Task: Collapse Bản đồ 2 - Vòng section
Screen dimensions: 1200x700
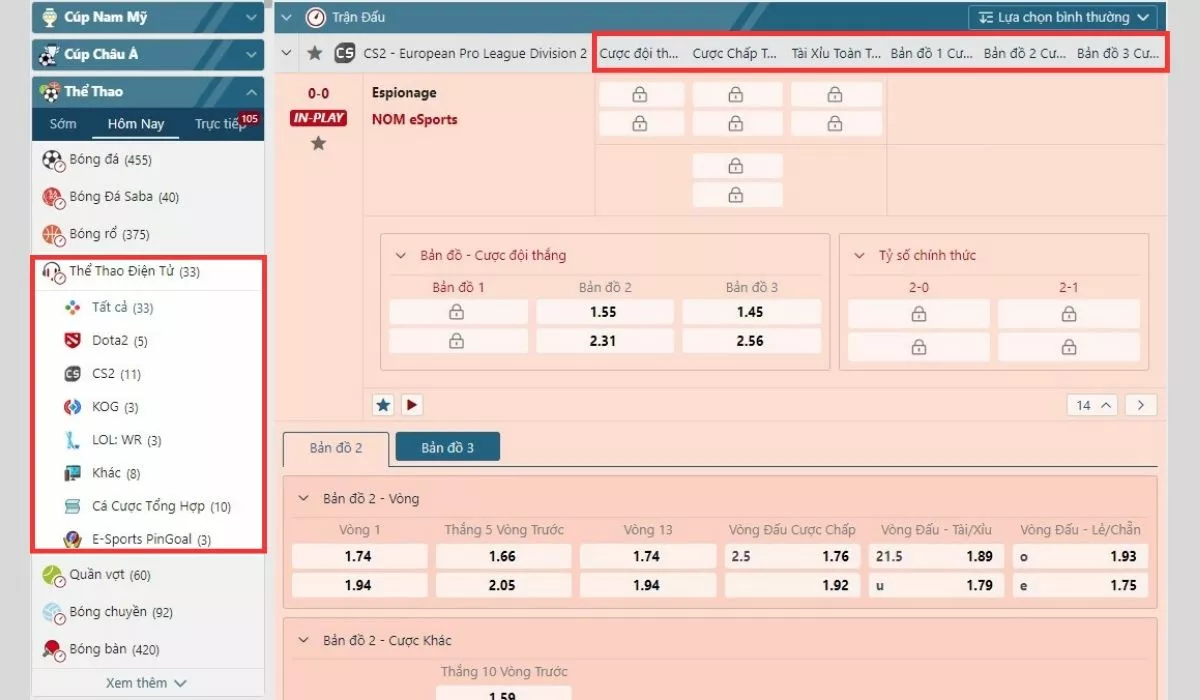Action: click(304, 497)
